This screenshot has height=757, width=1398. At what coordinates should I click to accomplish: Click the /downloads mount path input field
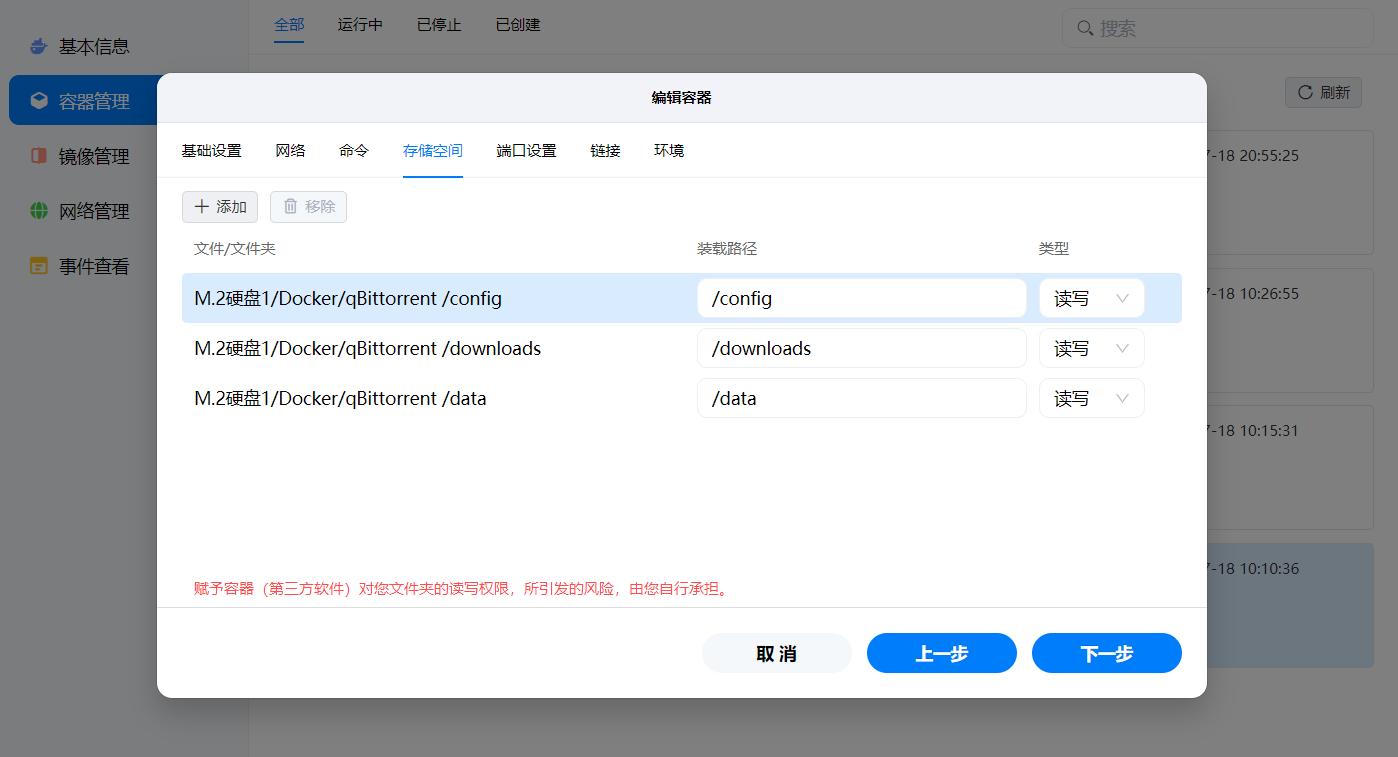pyautogui.click(x=861, y=347)
